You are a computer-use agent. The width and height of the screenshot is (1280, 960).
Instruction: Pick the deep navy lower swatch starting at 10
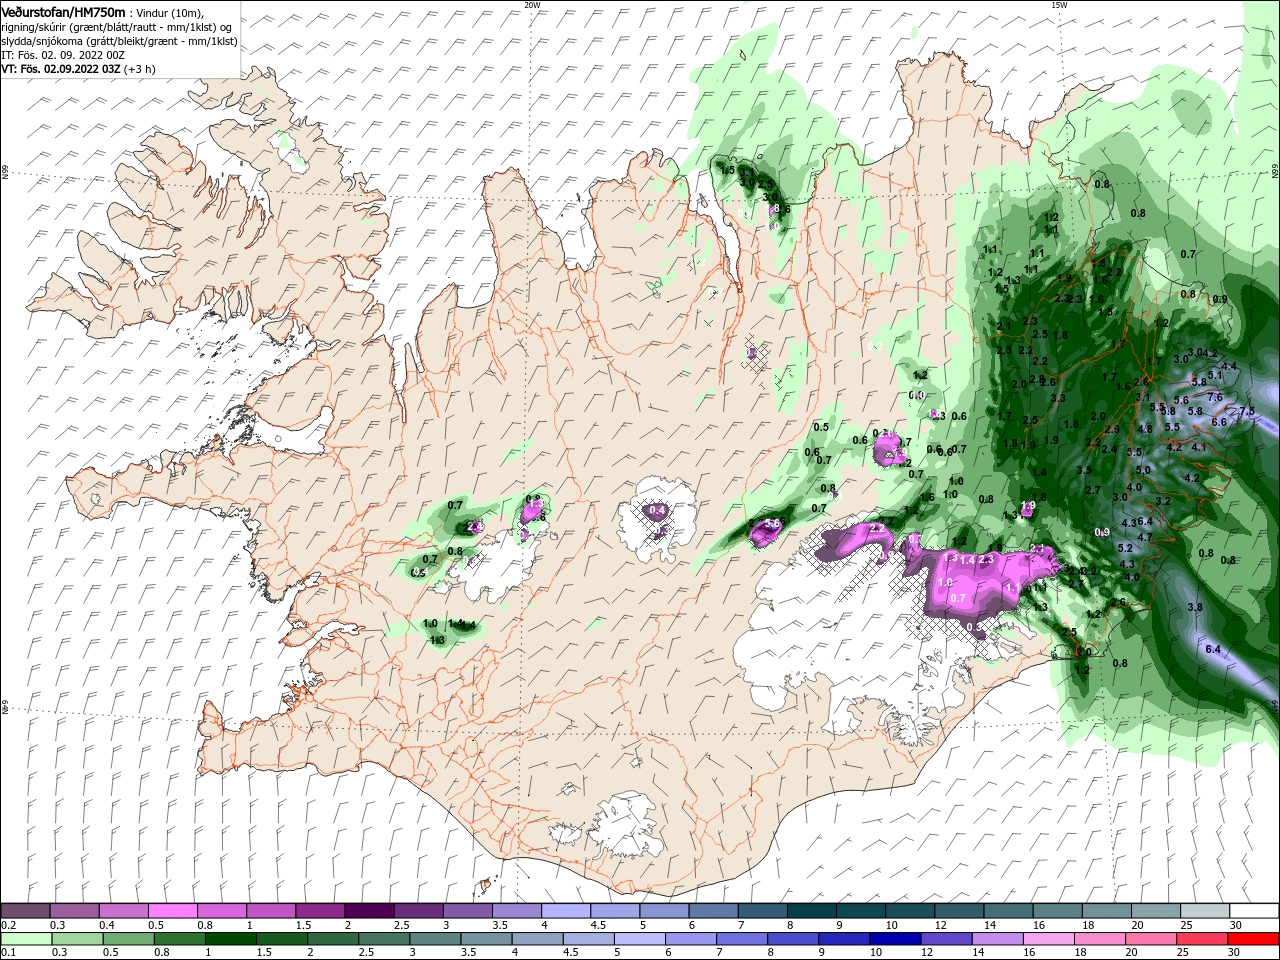895,939
